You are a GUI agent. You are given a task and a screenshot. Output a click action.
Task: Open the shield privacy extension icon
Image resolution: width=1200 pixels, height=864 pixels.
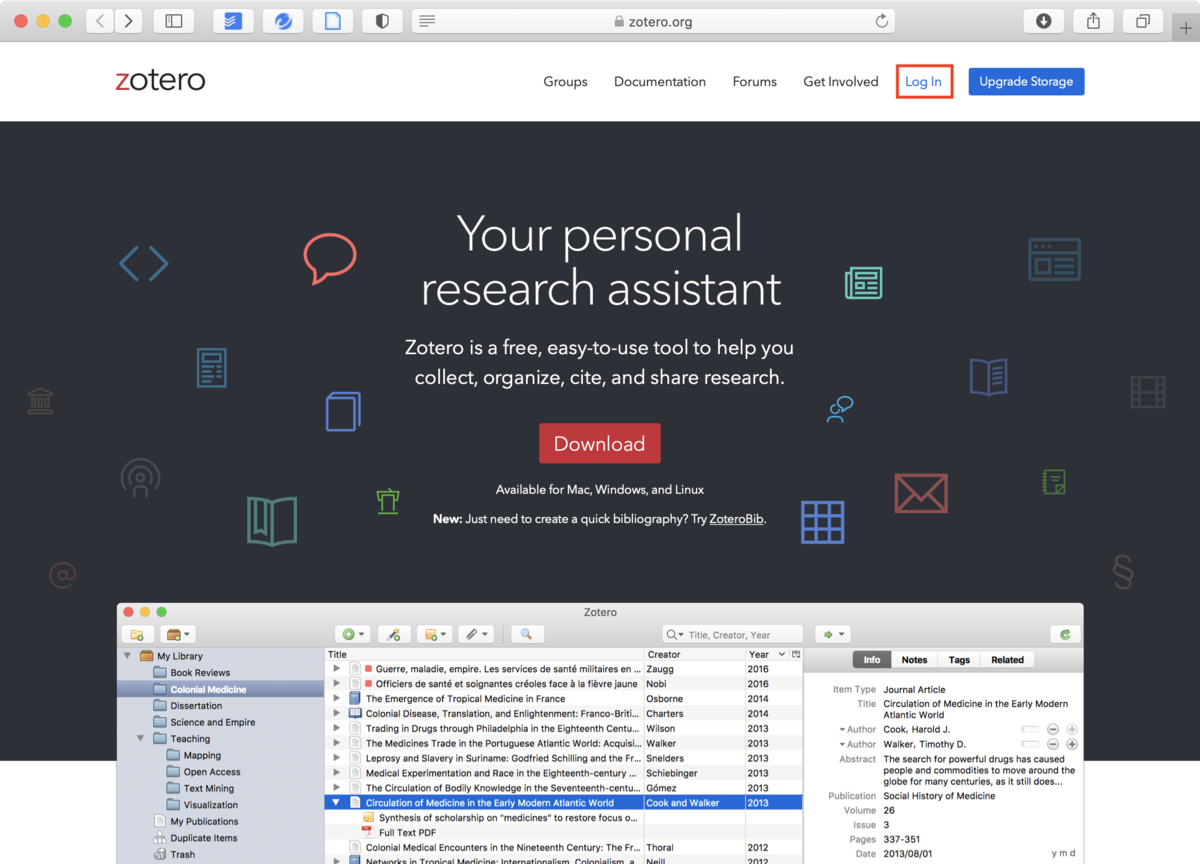pyautogui.click(x=382, y=21)
